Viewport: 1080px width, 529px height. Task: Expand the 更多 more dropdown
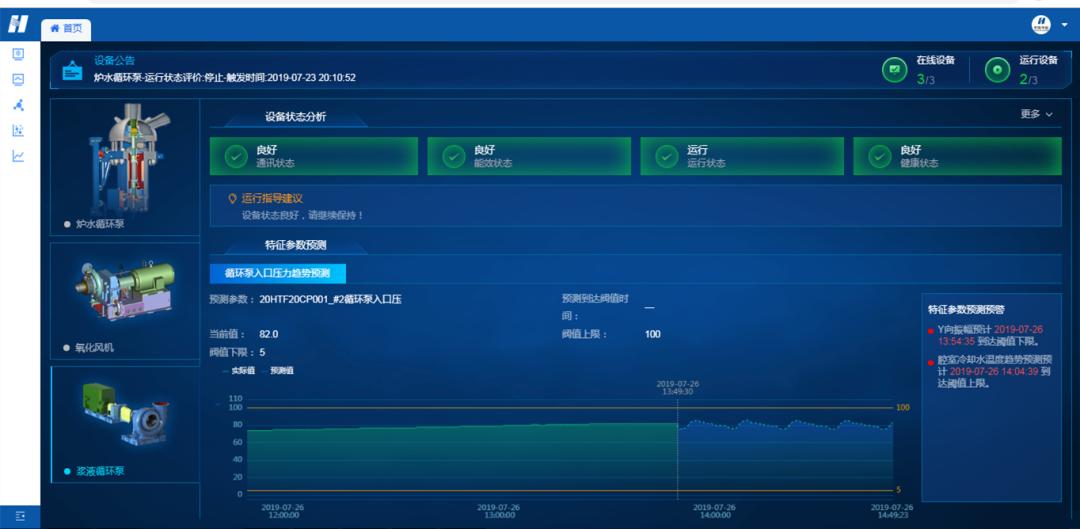click(x=1037, y=114)
